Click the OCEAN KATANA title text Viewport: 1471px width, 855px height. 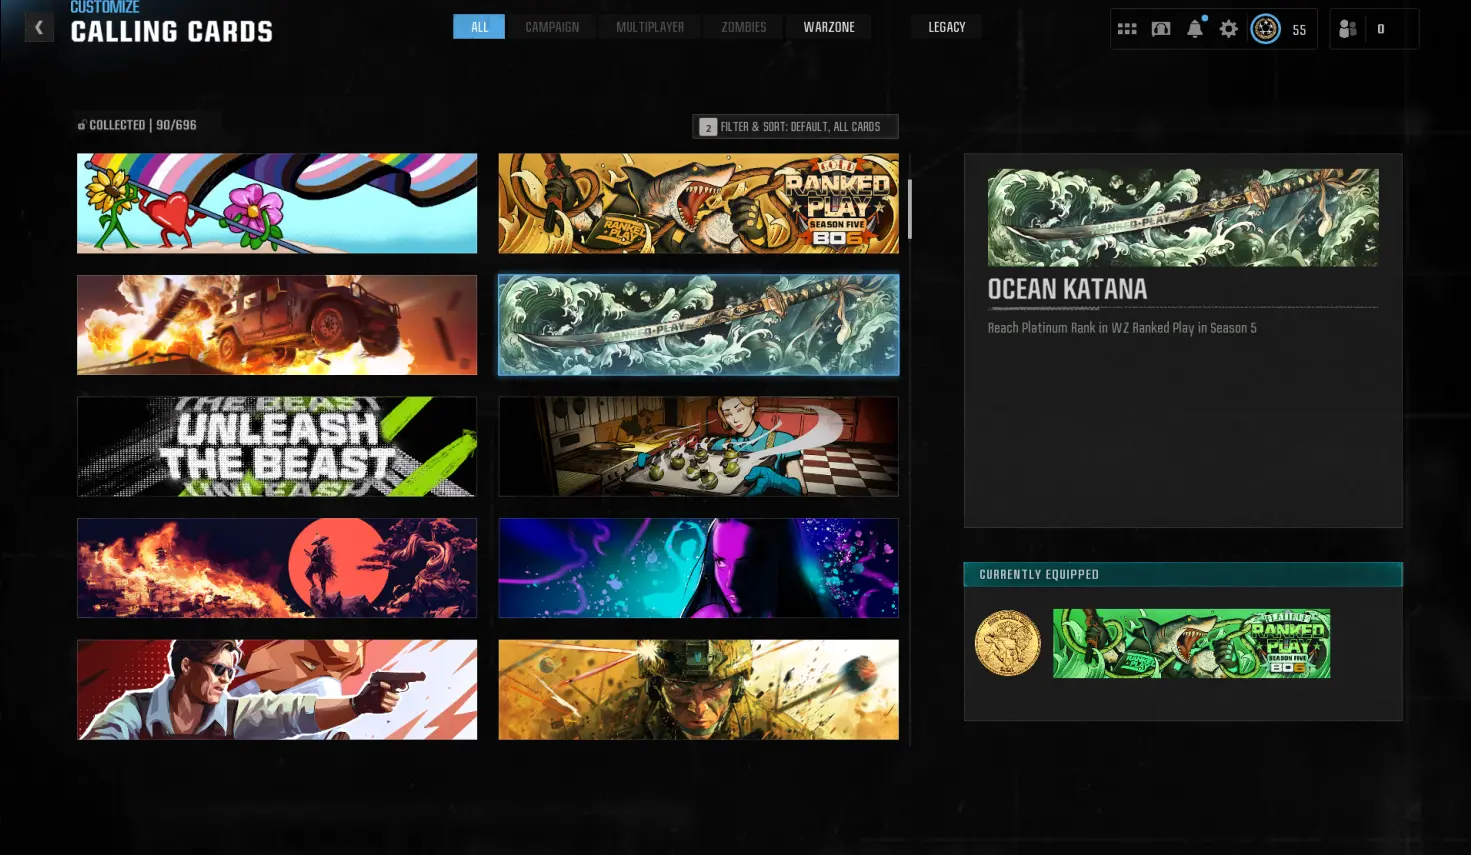point(1067,289)
